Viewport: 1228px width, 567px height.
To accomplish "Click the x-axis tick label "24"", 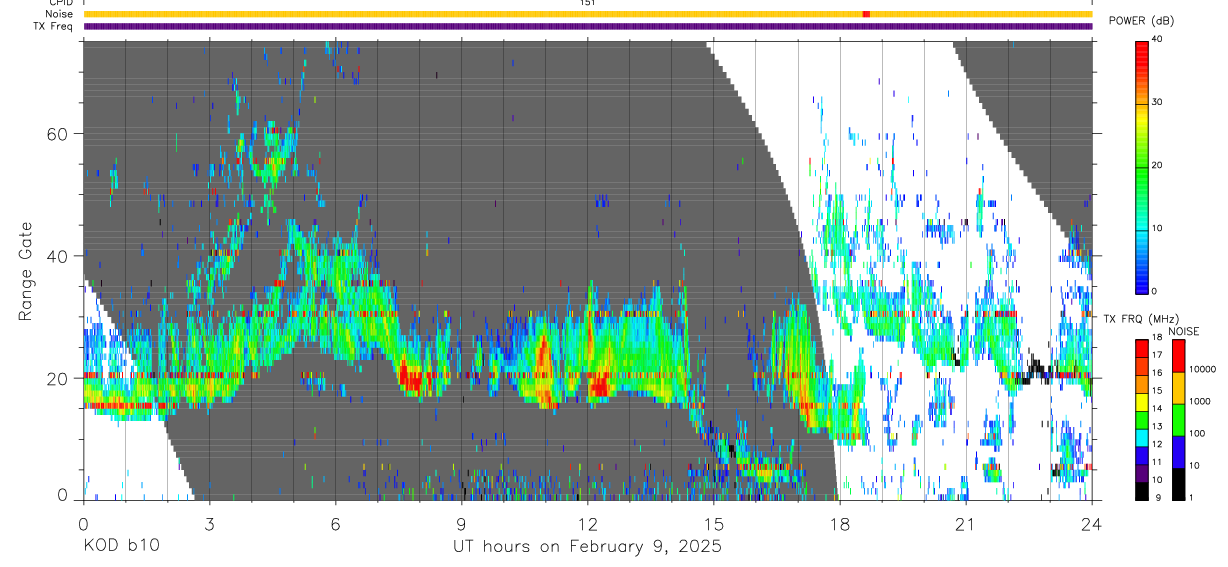I will 1091,523.
